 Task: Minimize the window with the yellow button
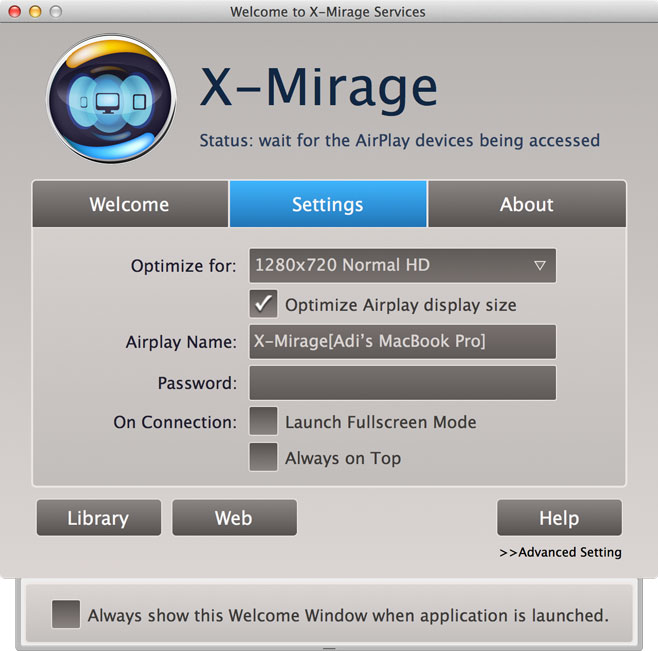click(x=35, y=11)
